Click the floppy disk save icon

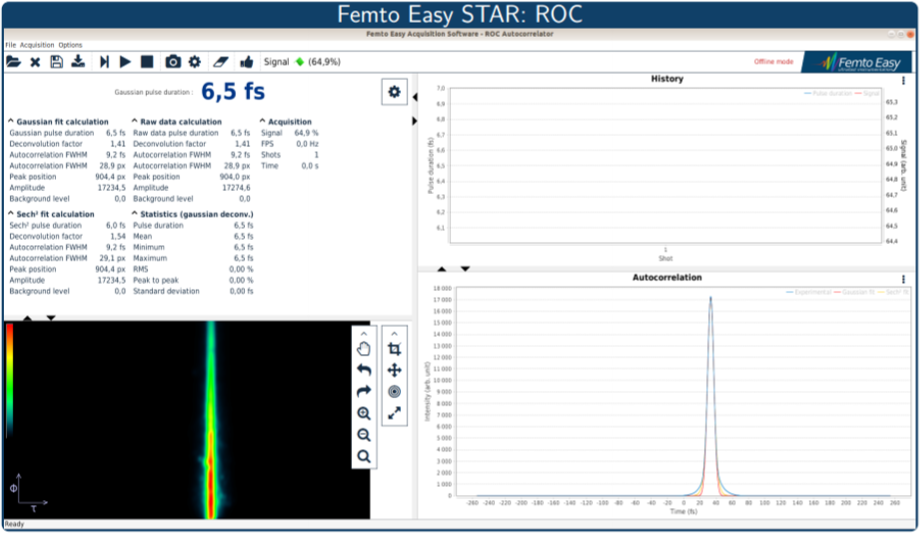point(56,62)
